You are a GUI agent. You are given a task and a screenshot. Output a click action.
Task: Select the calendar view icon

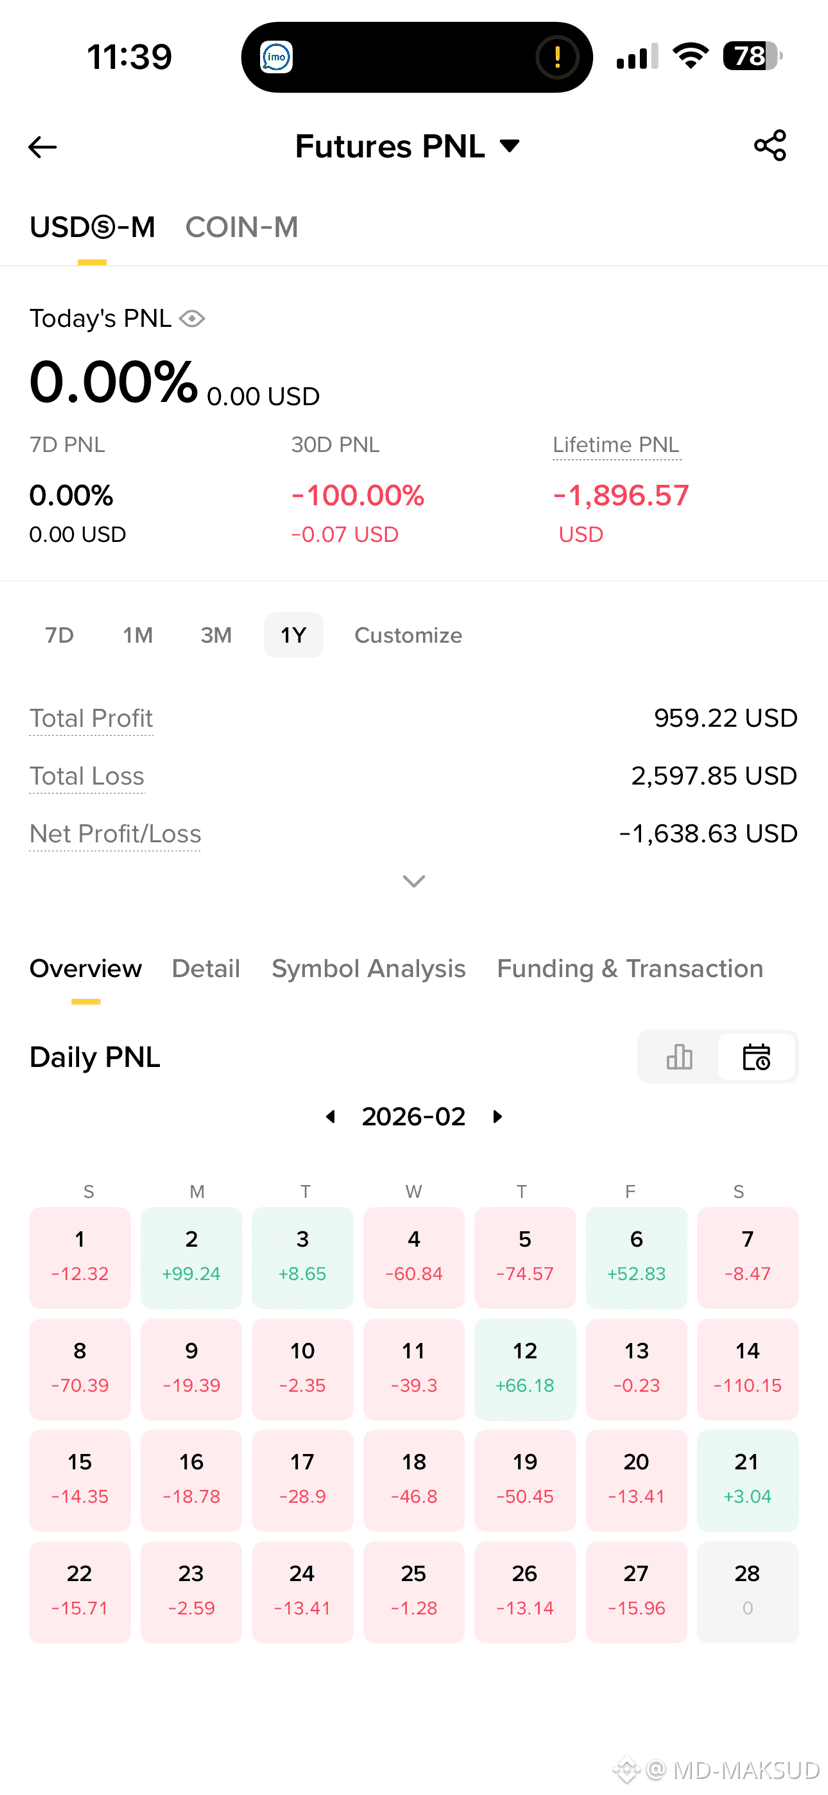pos(756,1057)
